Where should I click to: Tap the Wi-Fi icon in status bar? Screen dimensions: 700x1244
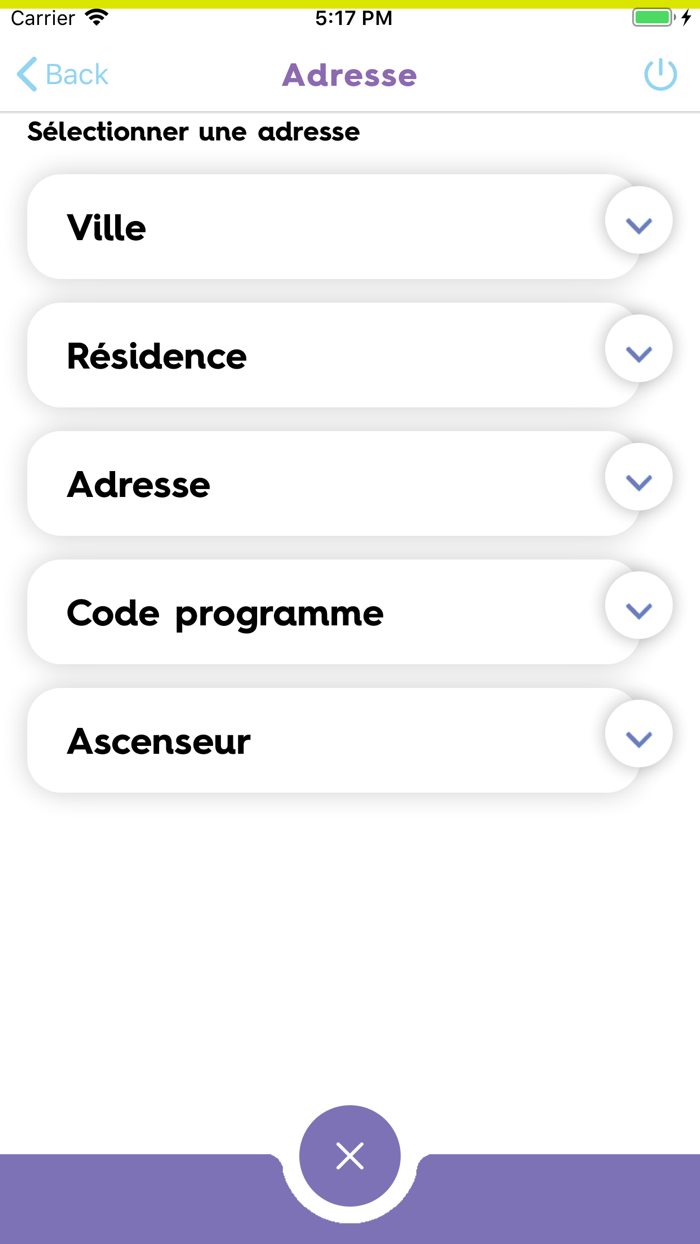[95, 16]
